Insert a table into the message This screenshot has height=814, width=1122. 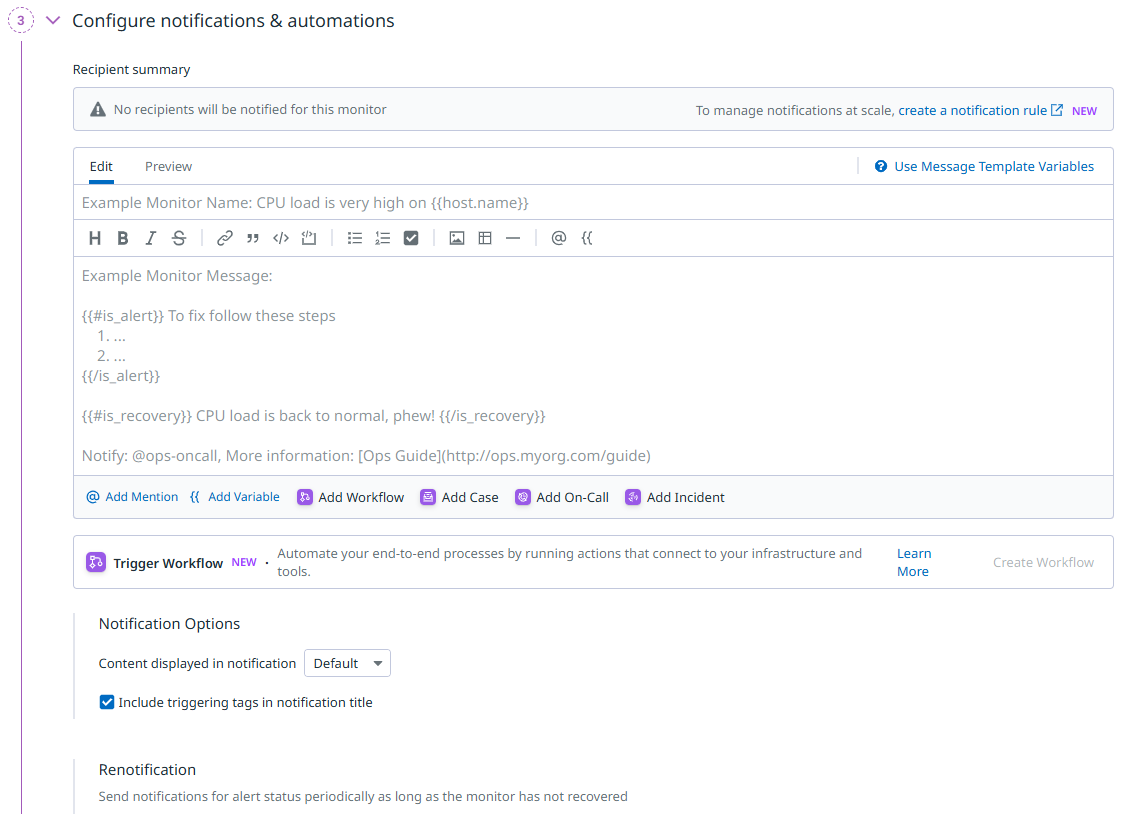pos(485,238)
